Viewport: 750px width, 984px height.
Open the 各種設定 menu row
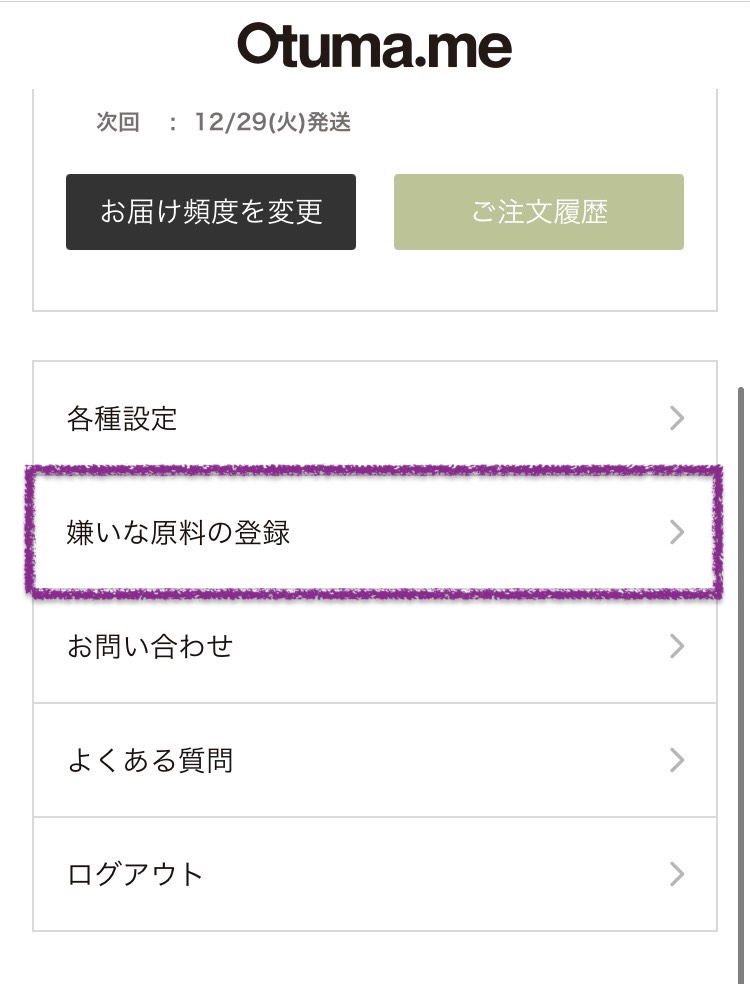pos(375,418)
